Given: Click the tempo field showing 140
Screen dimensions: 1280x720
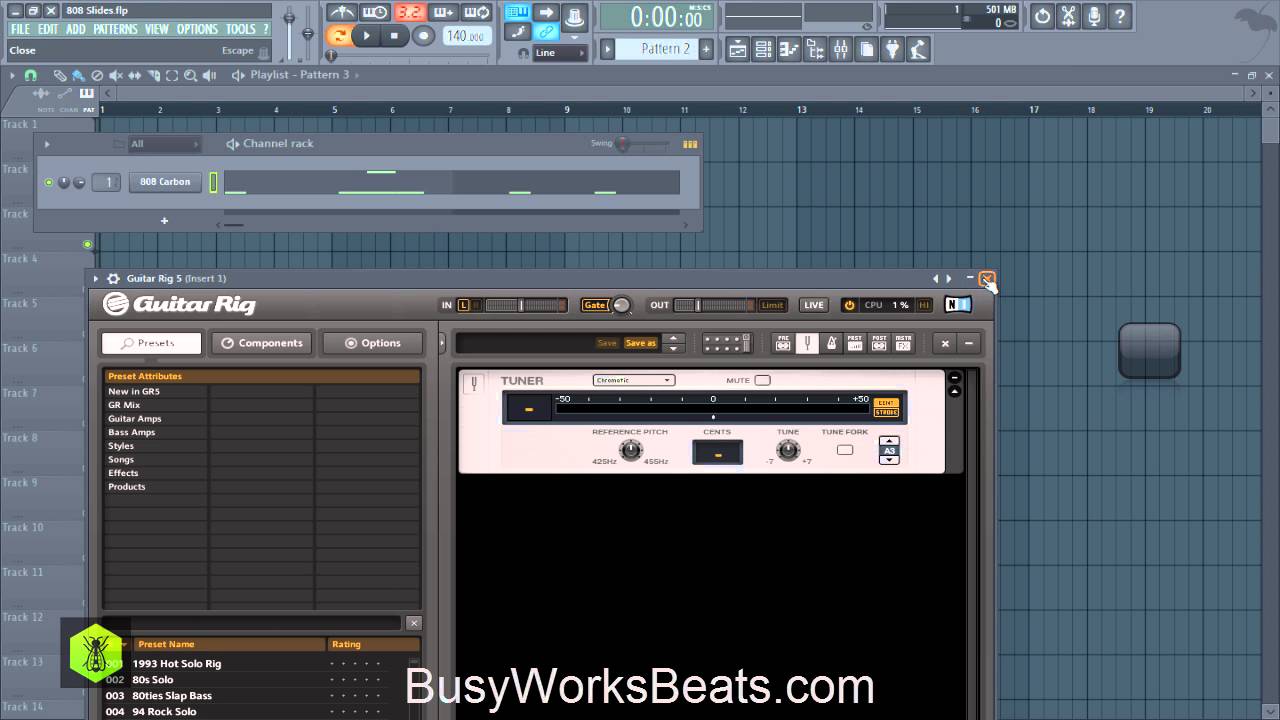Looking at the screenshot, I should point(465,36).
